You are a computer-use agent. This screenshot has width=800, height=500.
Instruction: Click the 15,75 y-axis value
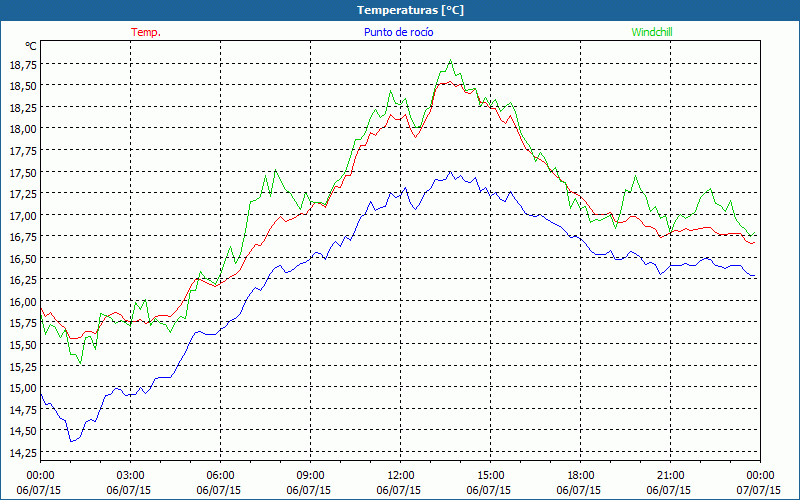point(23,323)
